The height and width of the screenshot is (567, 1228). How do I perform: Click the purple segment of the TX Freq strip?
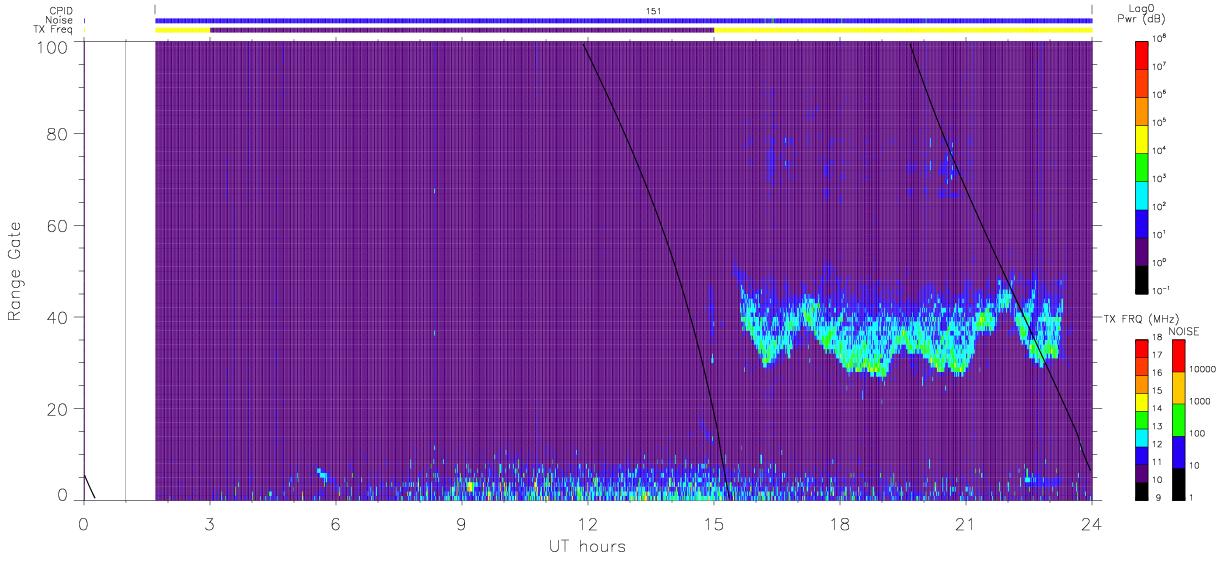(x=462, y=30)
